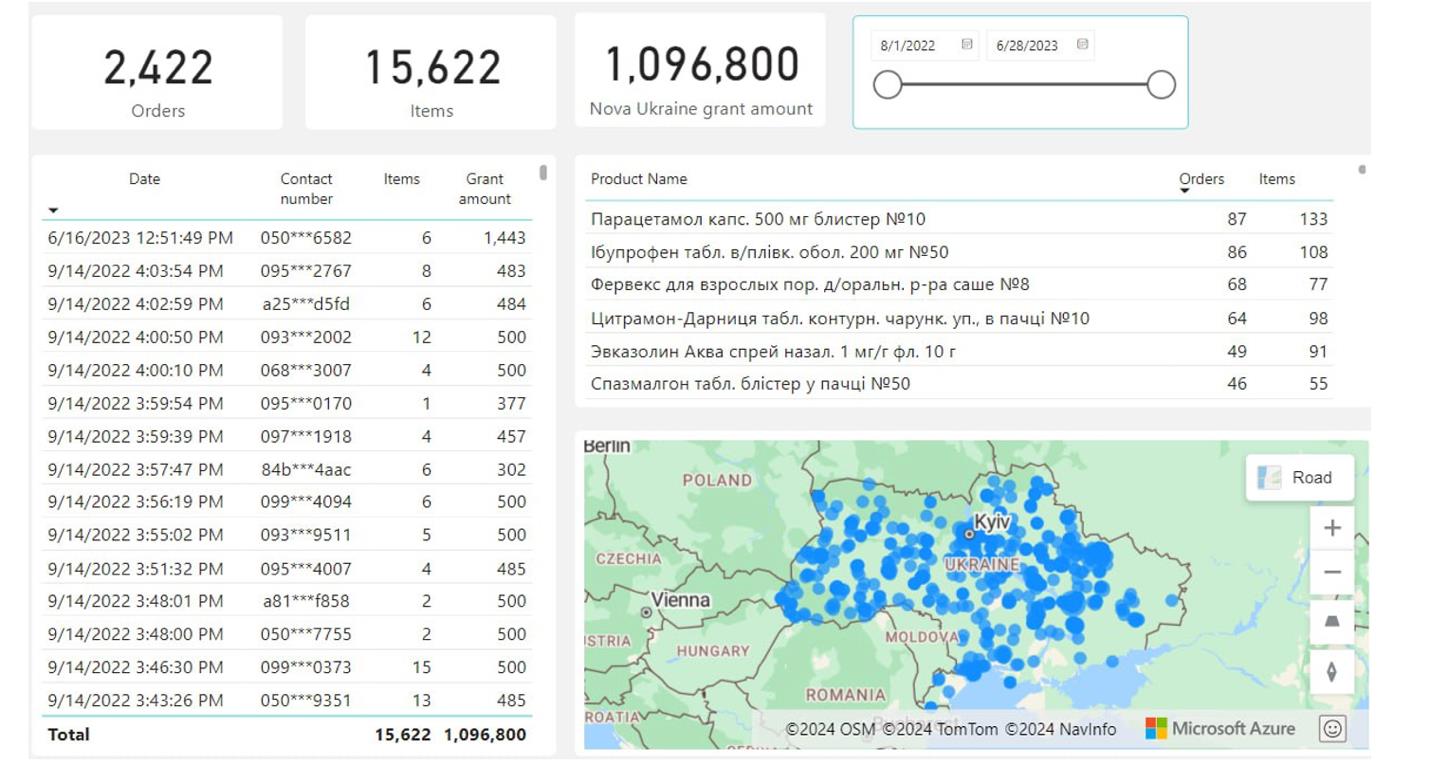Select the 2,422 Orders card
The height and width of the screenshot is (766, 1430).
coord(157,72)
